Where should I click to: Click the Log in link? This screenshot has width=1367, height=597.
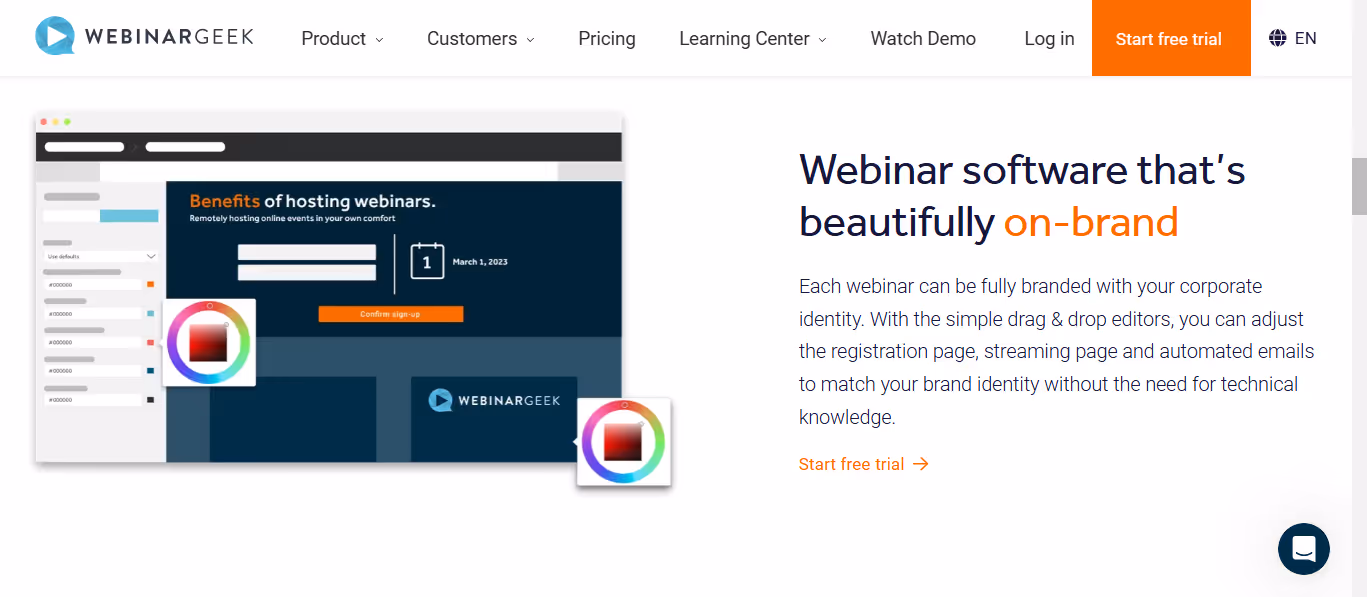tap(1049, 38)
